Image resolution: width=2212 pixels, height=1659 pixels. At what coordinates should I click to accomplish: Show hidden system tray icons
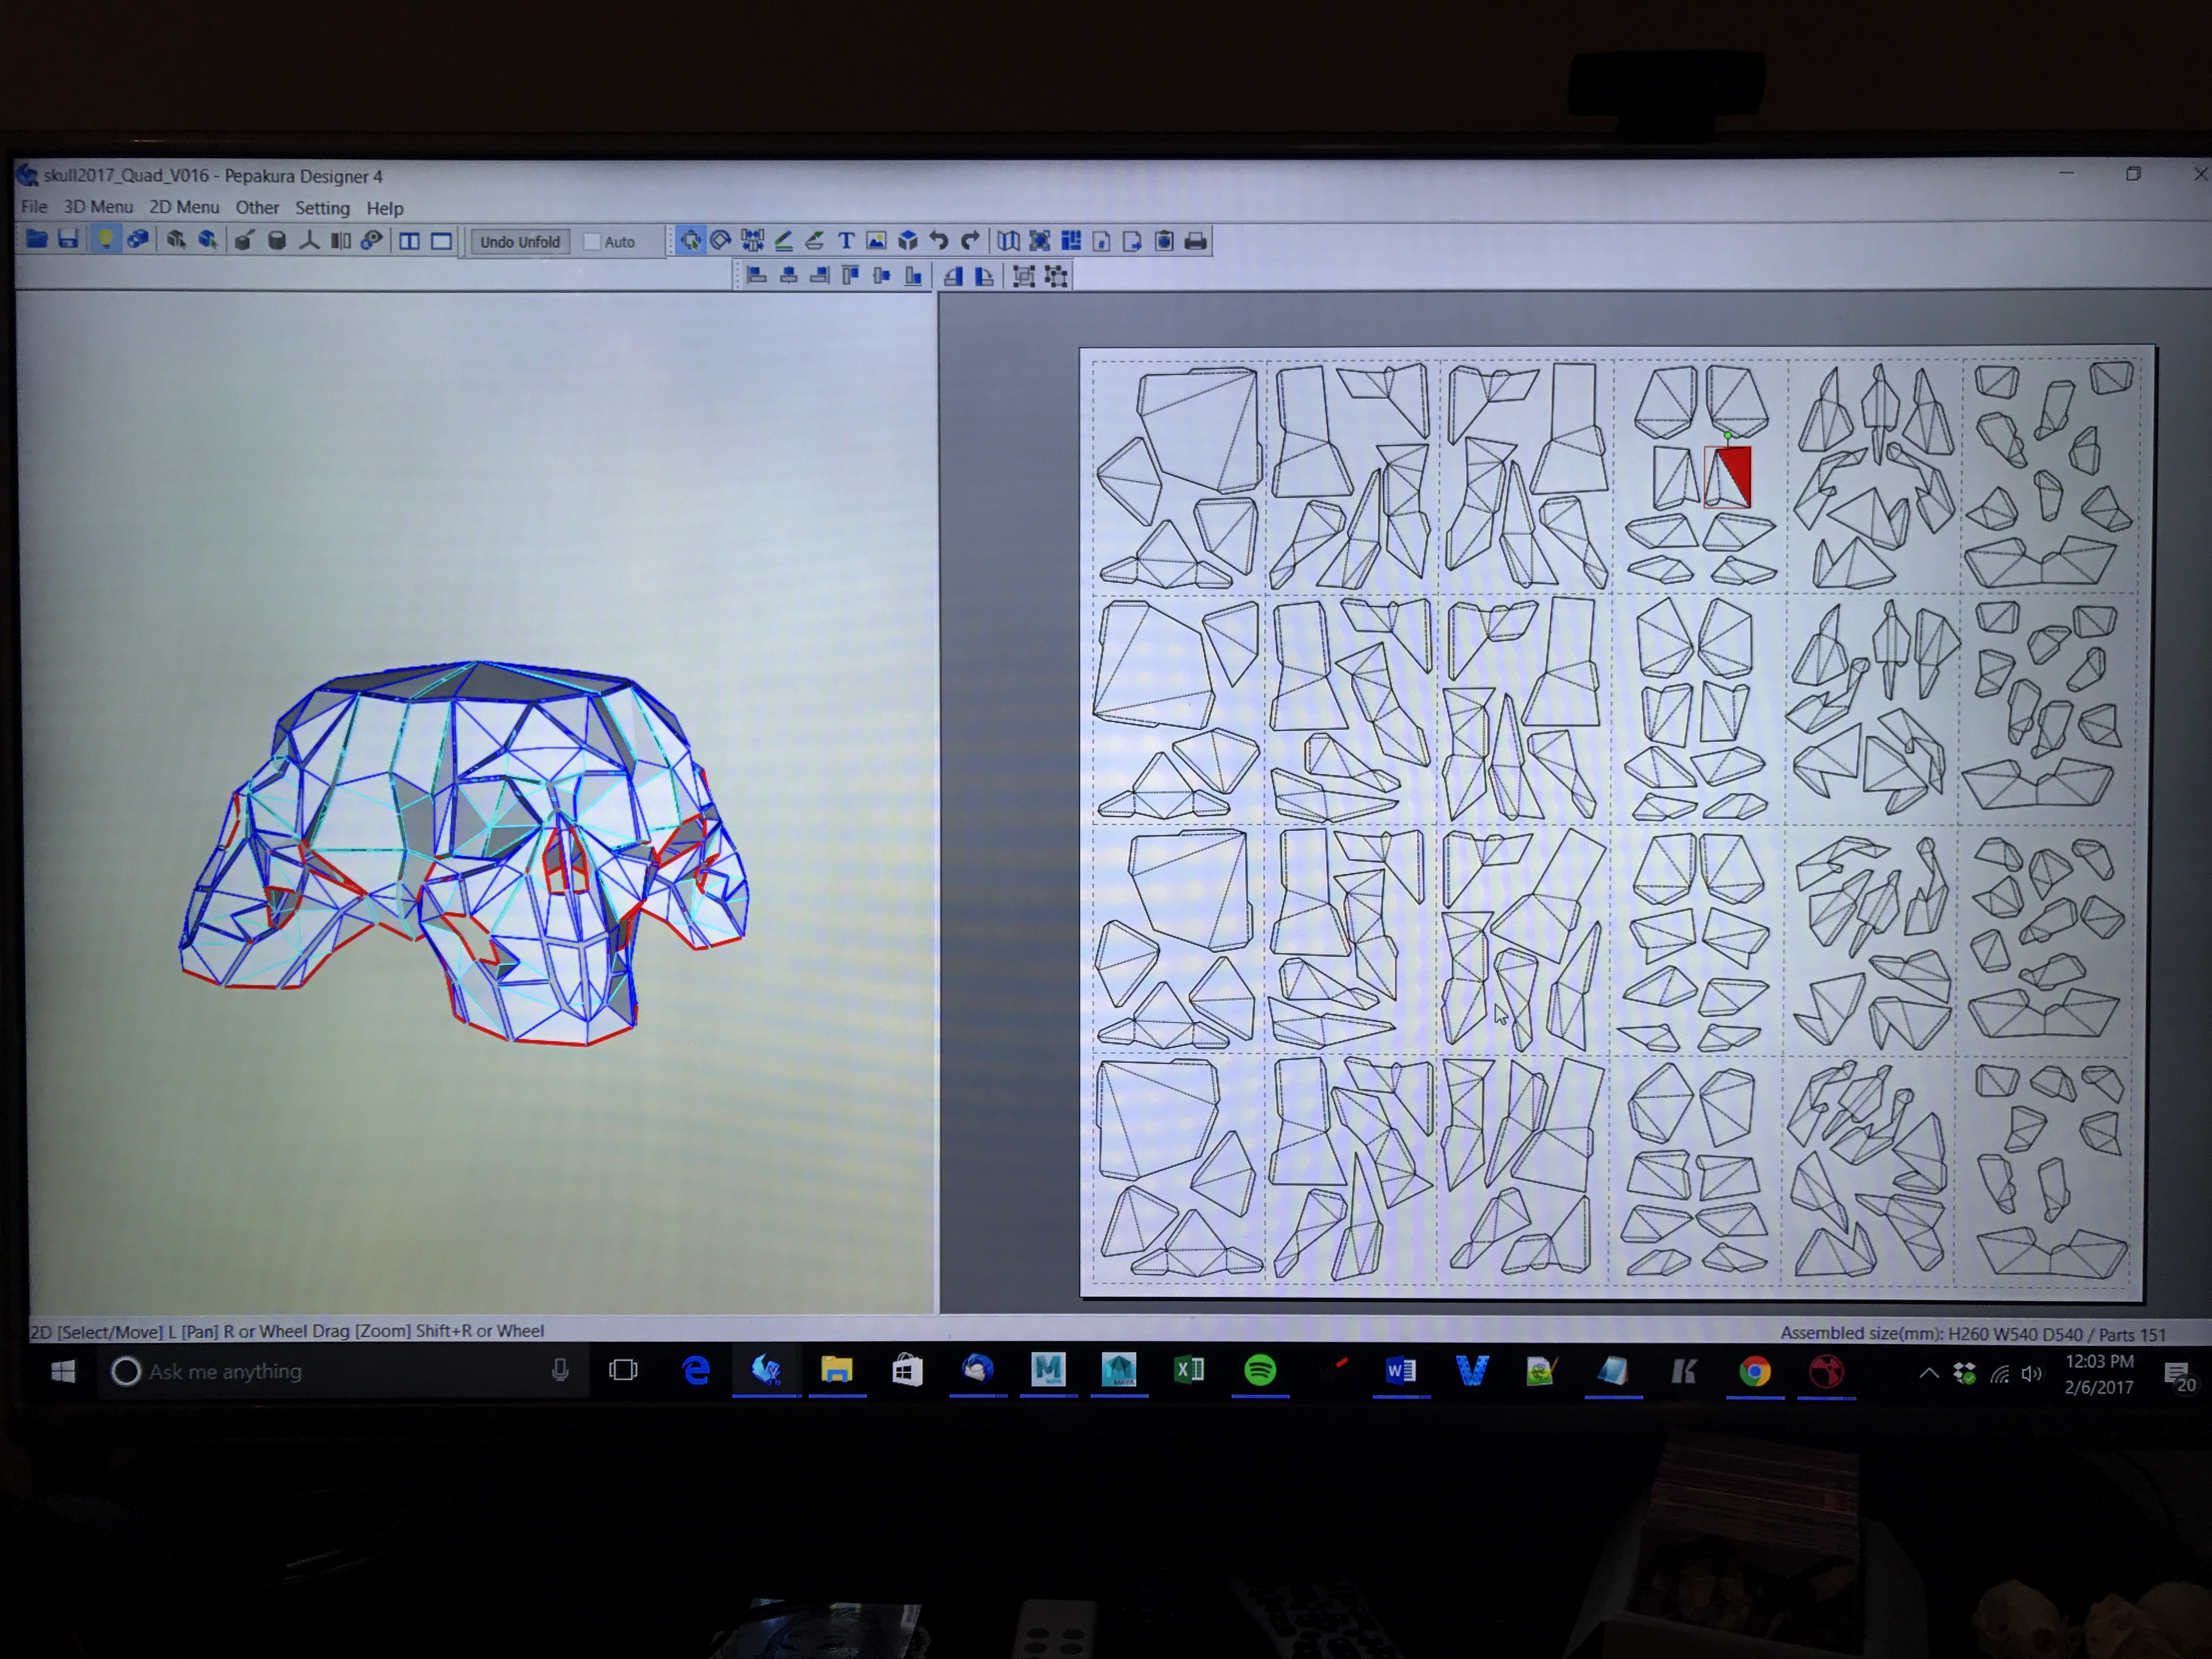pyautogui.click(x=1929, y=1374)
